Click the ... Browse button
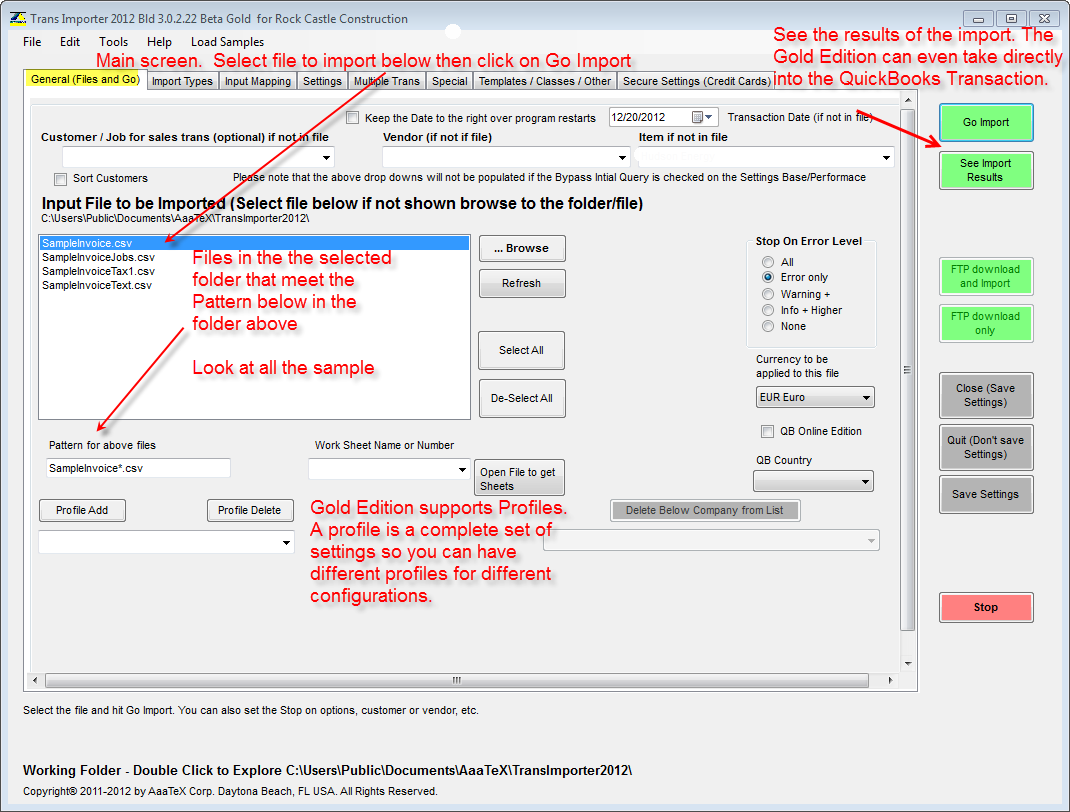Viewport: 1070px width, 812px height. (x=522, y=248)
